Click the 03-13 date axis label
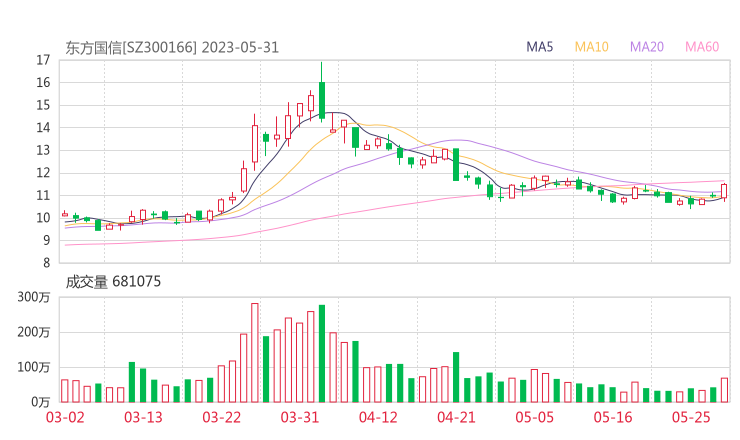Viewport: 740px width, 440px height. pos(143,417)
